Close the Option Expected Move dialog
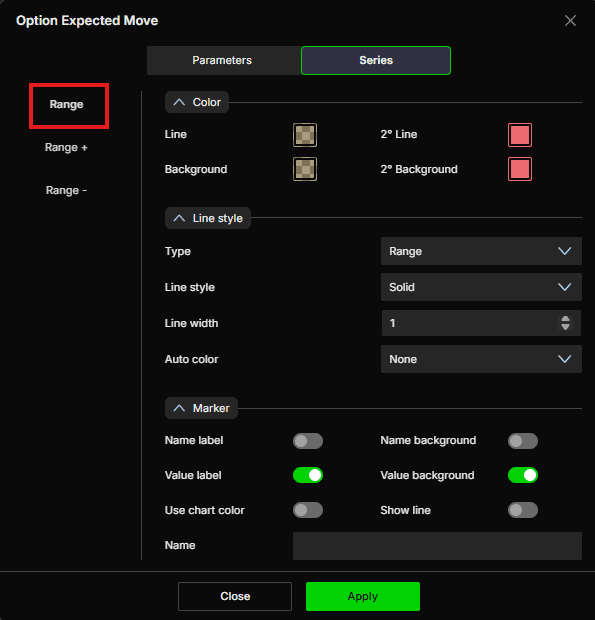 point(570,21)
